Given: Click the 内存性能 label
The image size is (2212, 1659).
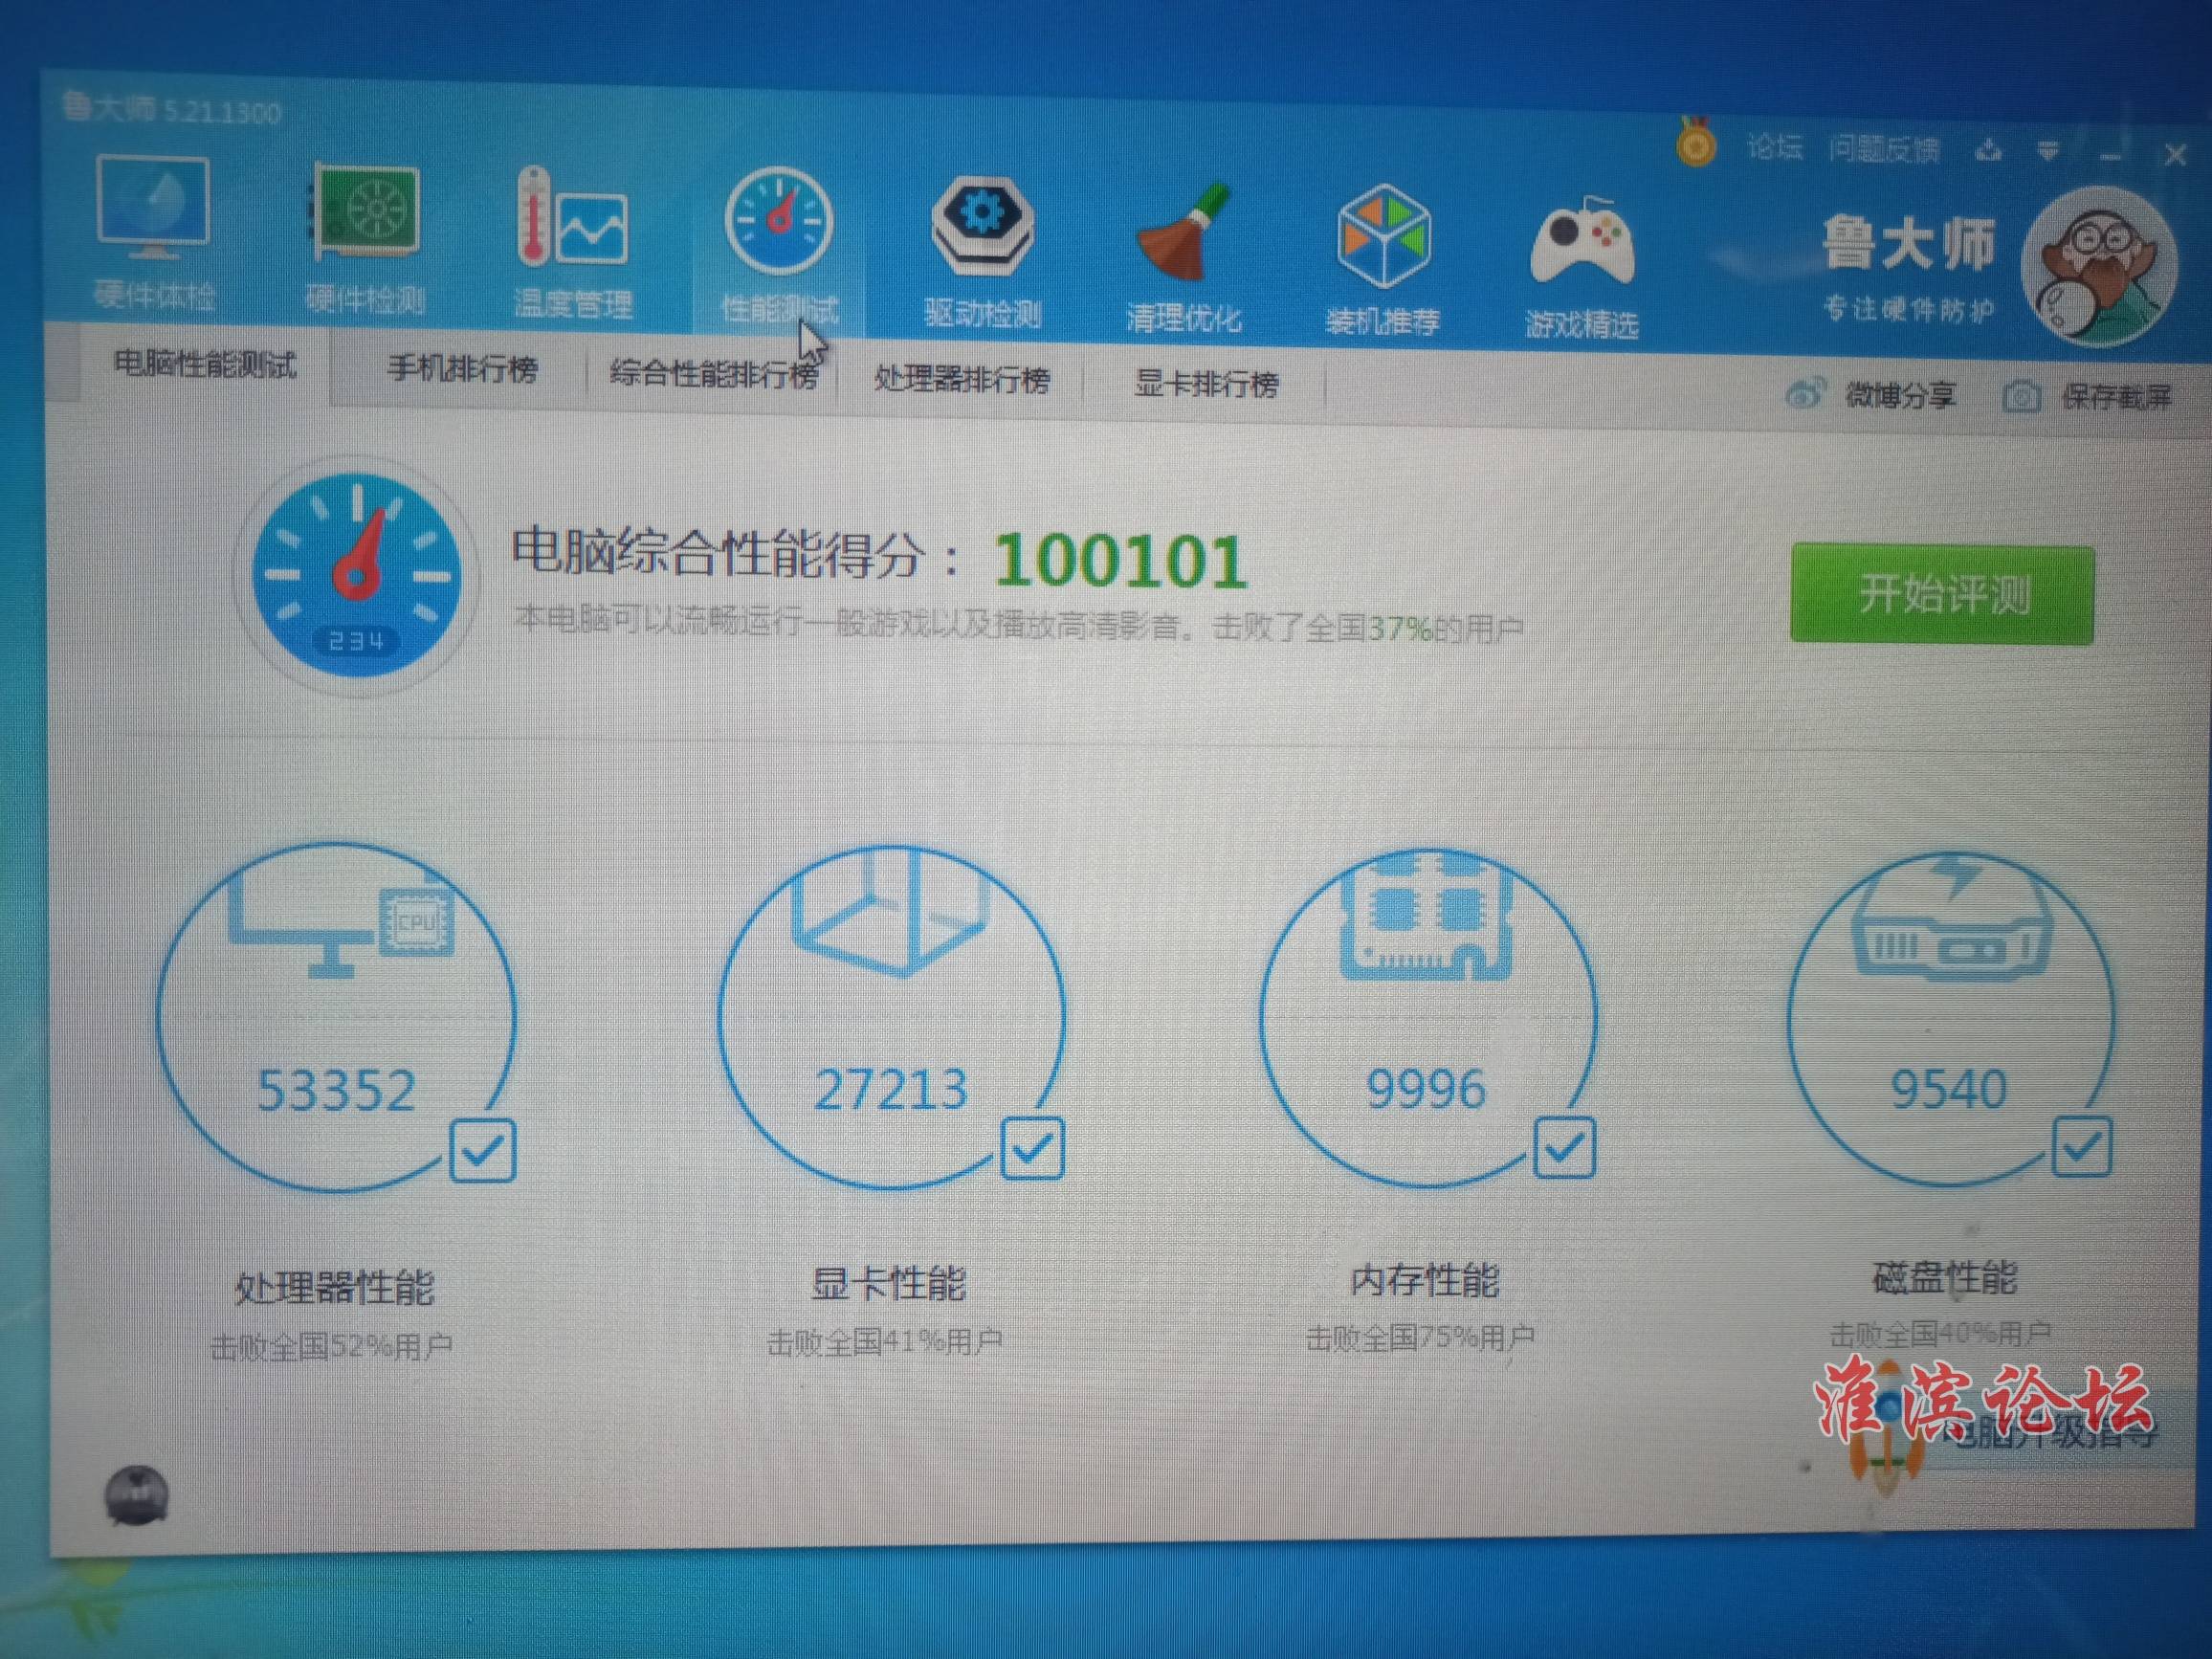Looking at the screenshot, I should point(1424,1280).
